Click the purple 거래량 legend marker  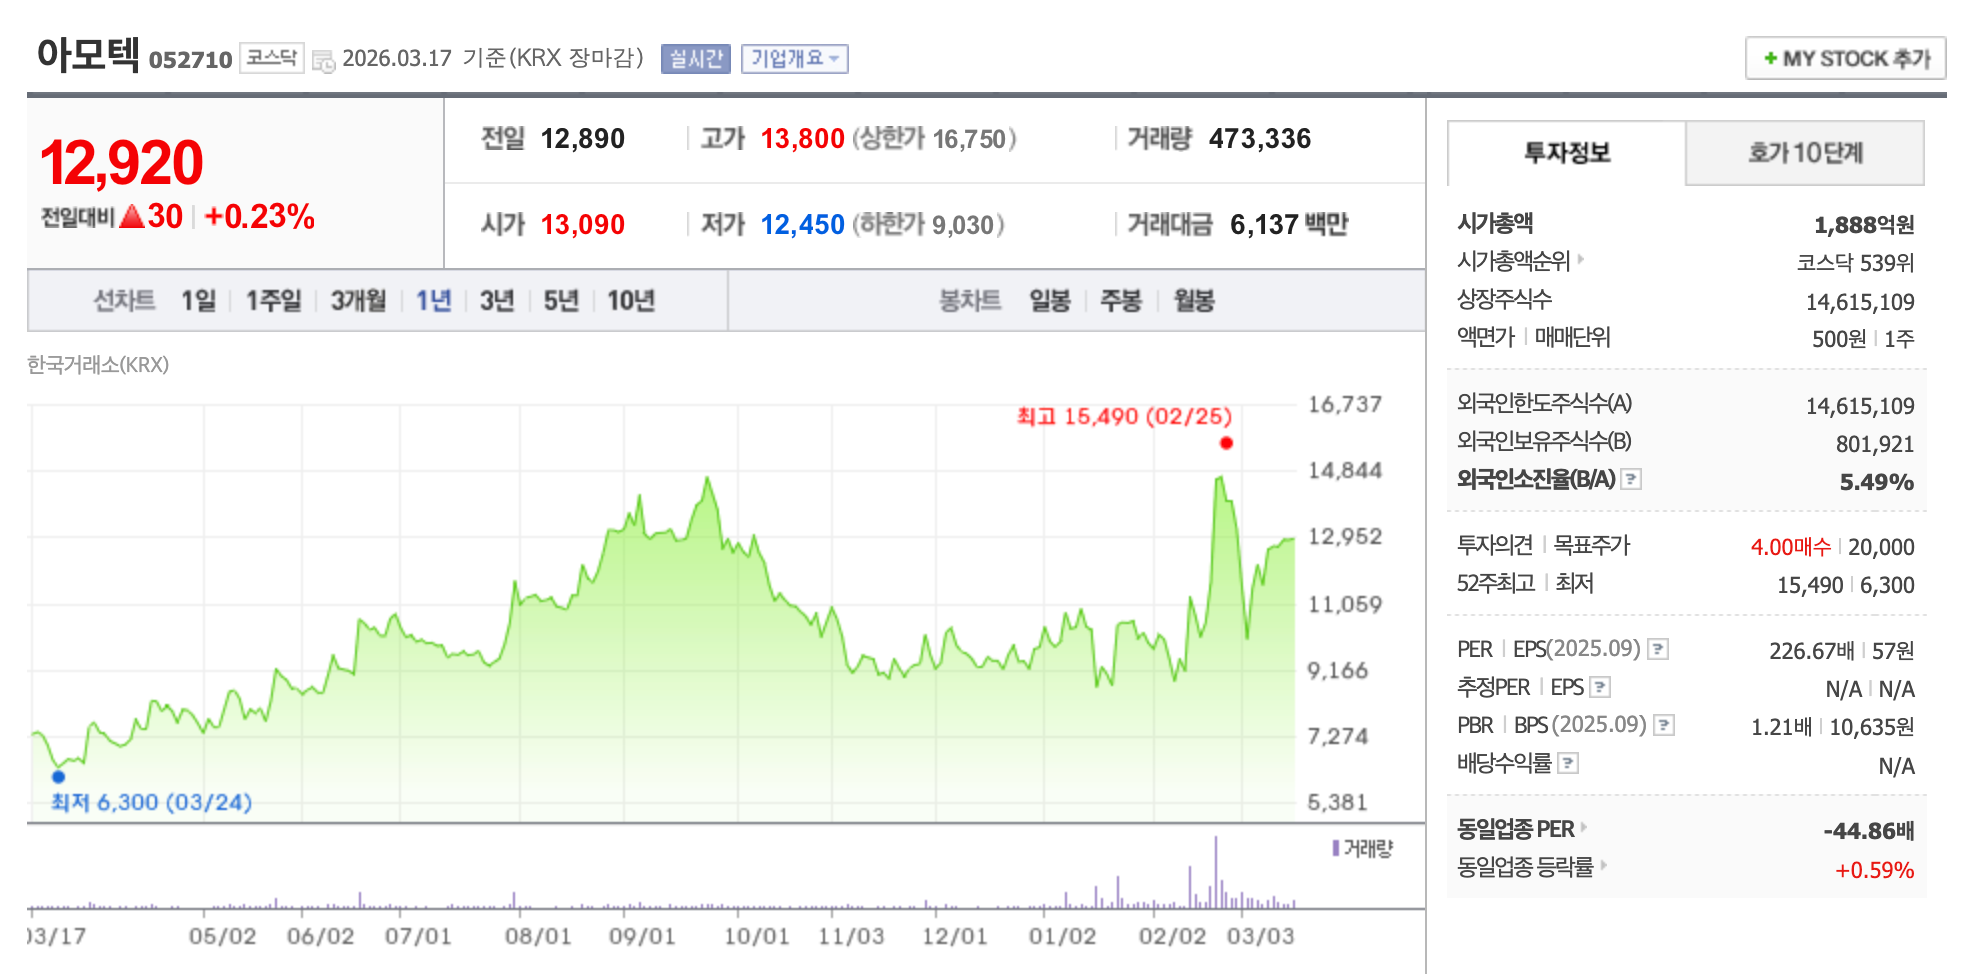1336,848
